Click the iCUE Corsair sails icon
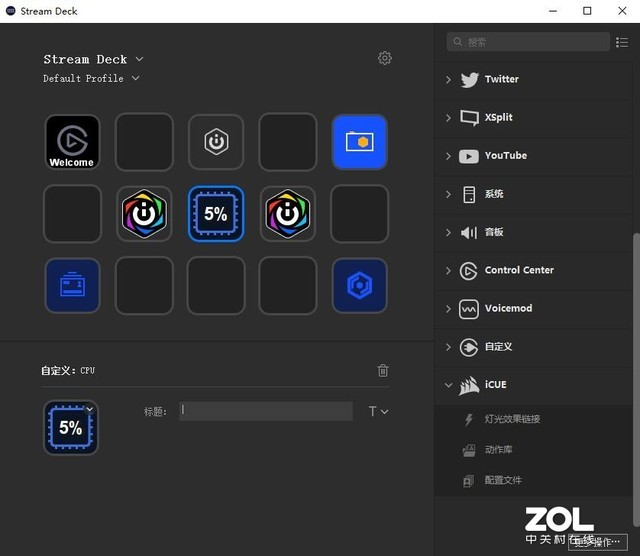Viewport: 640px width, 556px height. 469,386
